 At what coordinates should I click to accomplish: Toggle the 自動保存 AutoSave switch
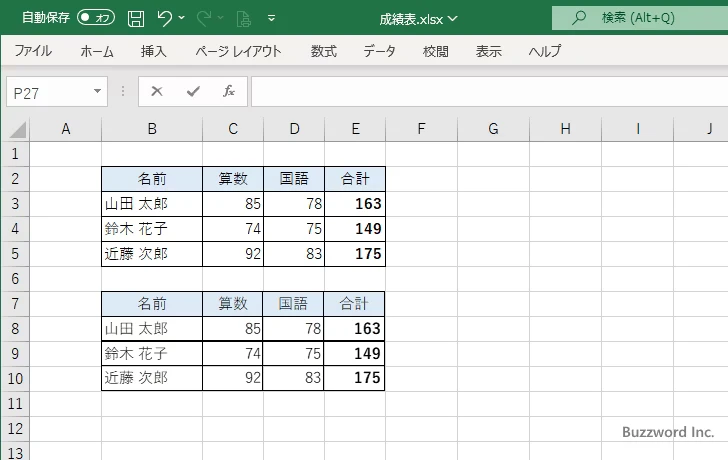click(x=96, y=18)
